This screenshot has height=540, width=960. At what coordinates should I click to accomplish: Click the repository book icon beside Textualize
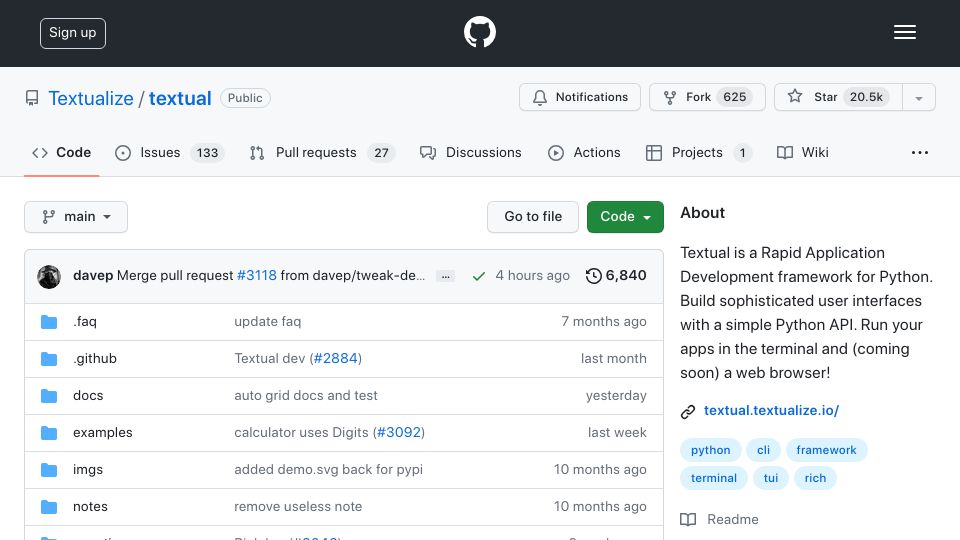32,98
